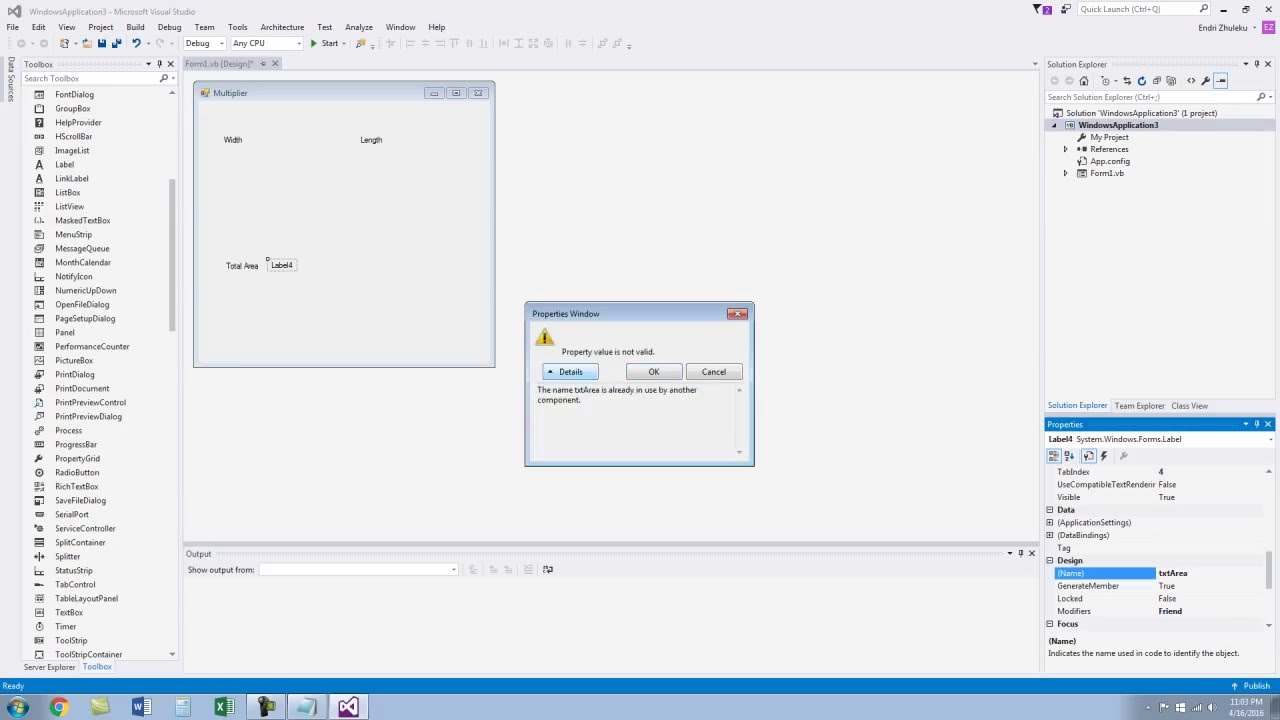Viewport: 1280px width, 720px height.
Task: Open the Architecture menu
Action: tap(282, 27)
